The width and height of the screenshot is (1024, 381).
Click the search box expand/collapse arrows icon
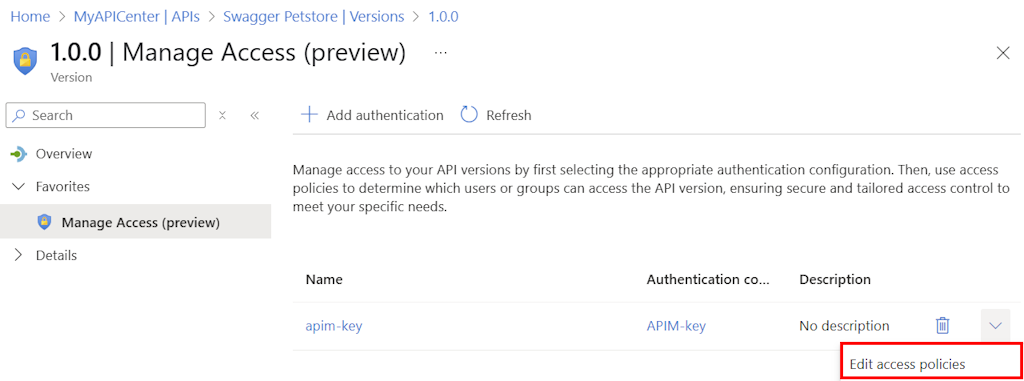[222, 115]
